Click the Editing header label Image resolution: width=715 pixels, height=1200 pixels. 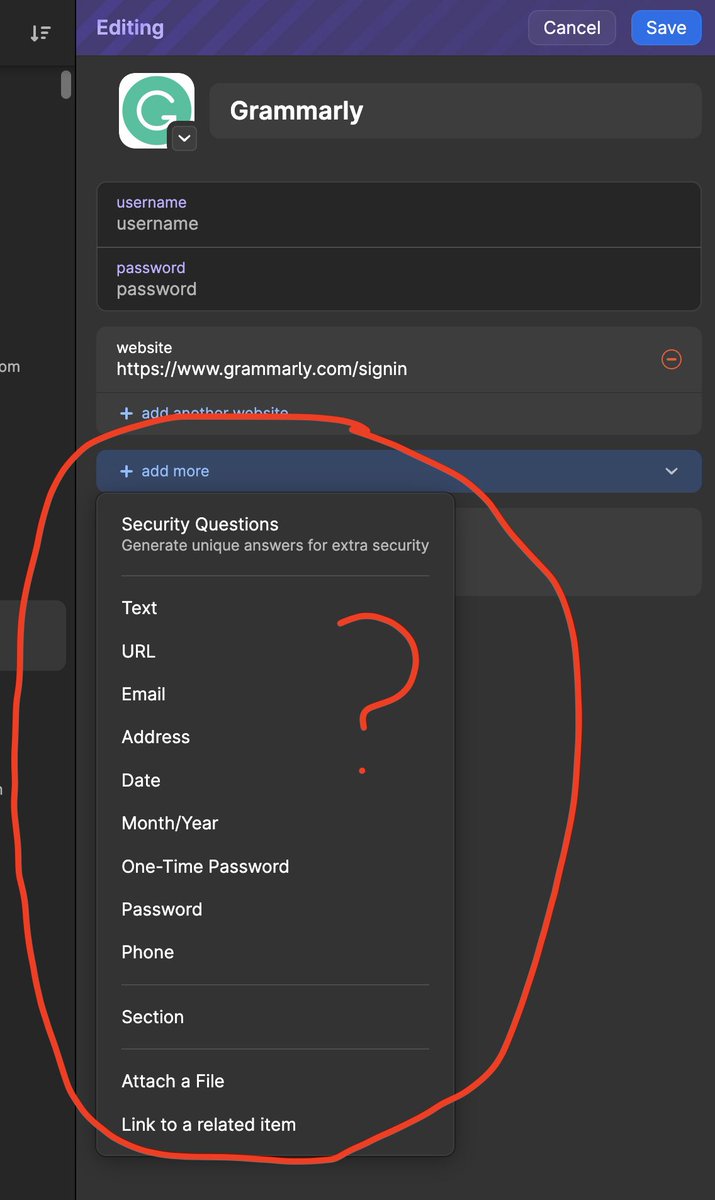click(130, 27)
